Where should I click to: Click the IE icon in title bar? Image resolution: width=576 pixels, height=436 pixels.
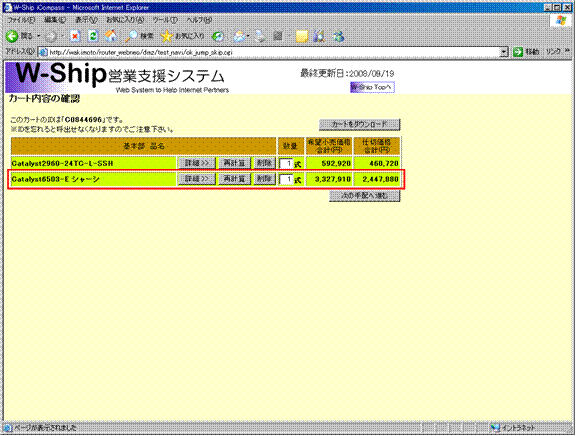(x=7, y=7)
